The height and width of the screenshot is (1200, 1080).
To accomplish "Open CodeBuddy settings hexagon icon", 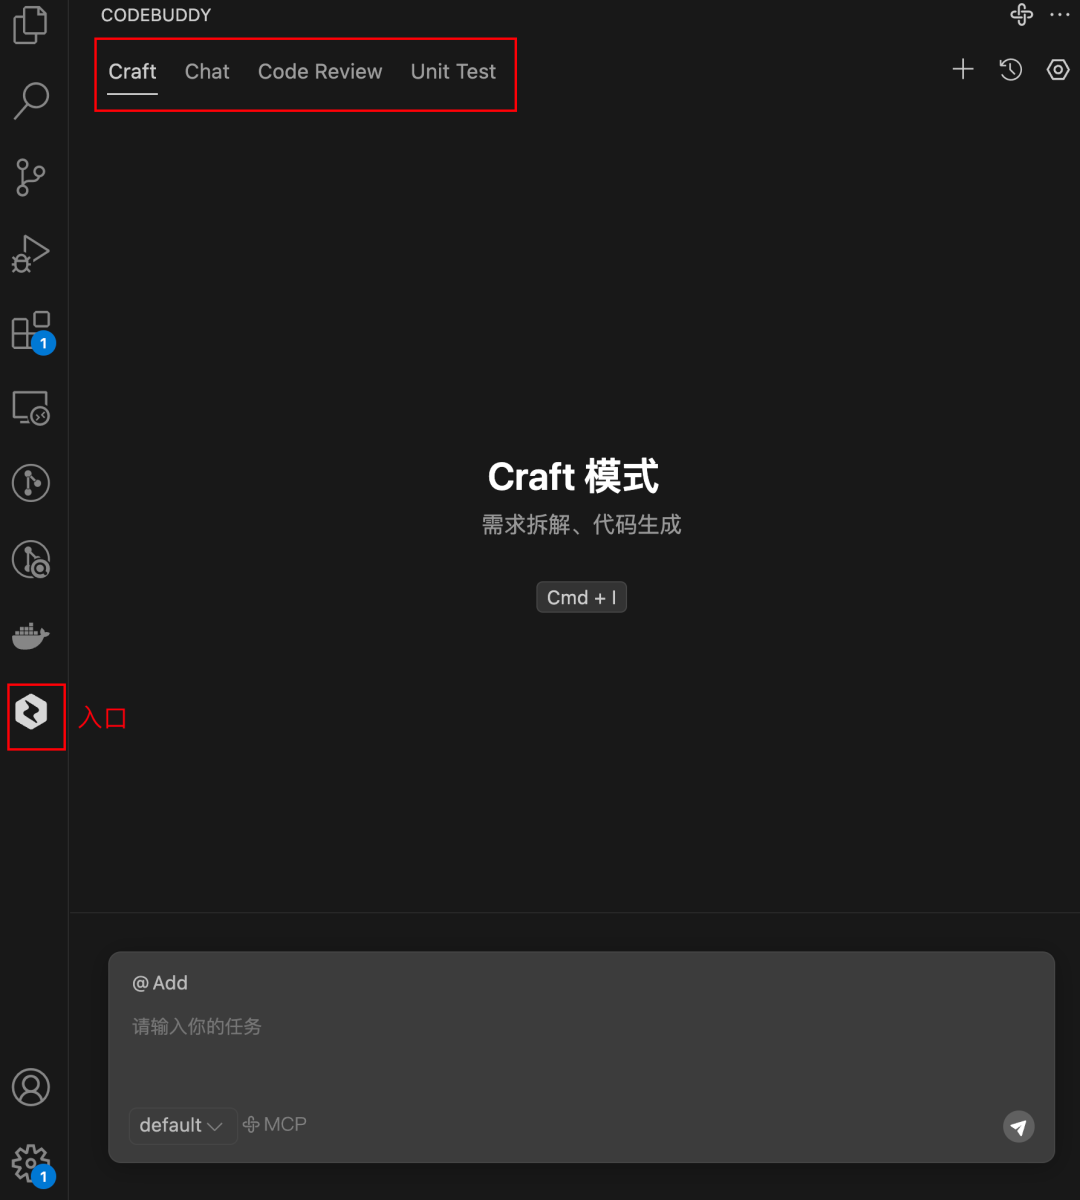I will (1058, 70).
